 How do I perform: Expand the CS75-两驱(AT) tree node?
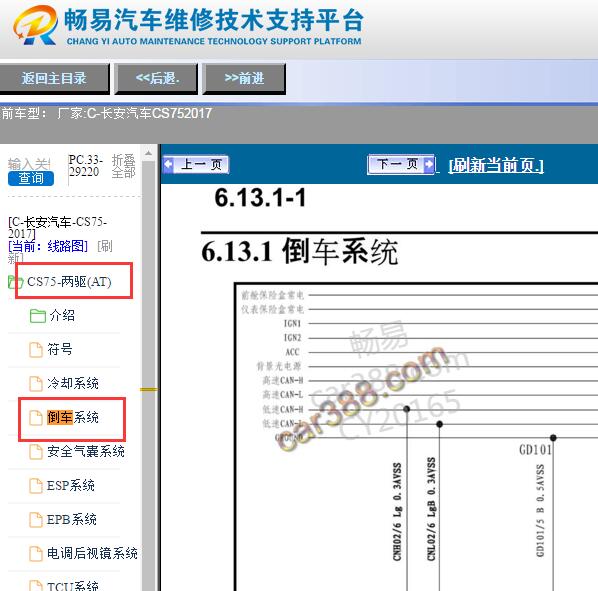pos(69,282)
